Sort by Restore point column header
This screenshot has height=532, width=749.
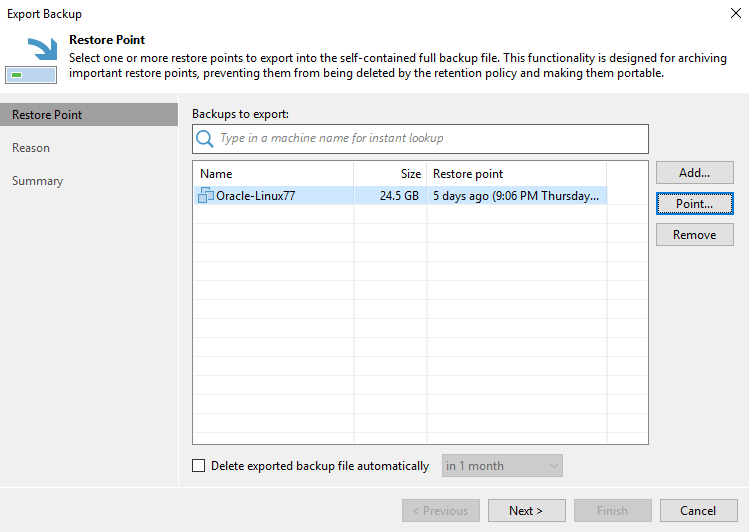click(x=516, y=174)
